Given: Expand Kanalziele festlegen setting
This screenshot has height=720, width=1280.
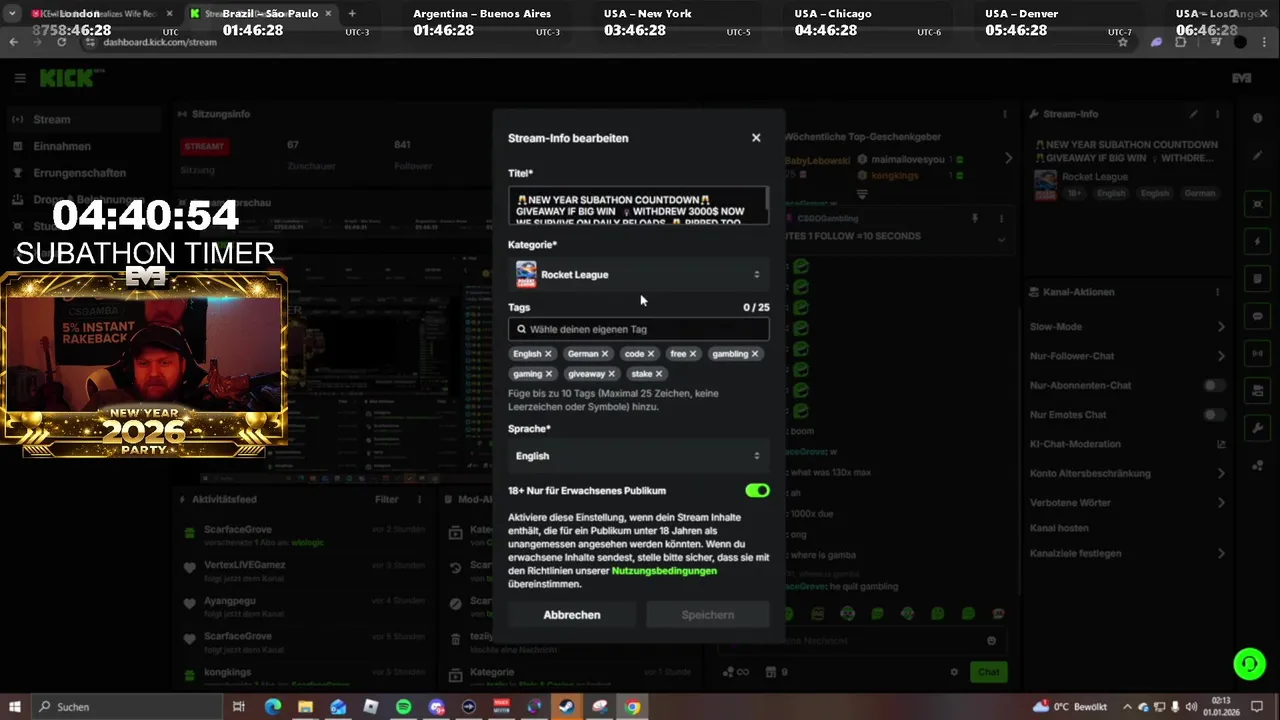Looking at the screenshot, I should click(1127, 553).
